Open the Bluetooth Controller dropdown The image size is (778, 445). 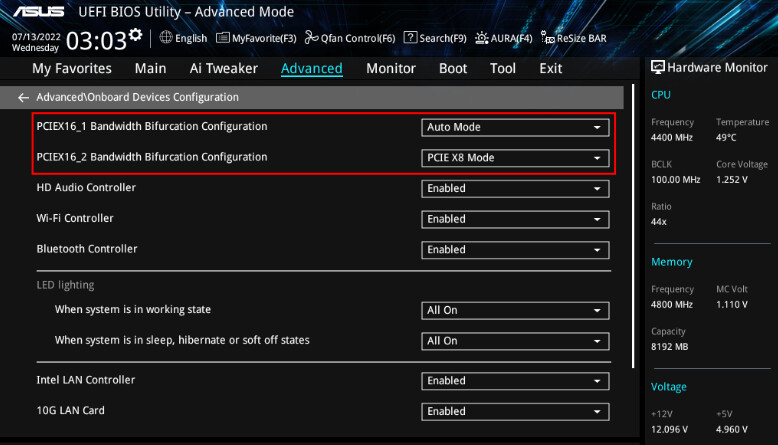click(515, 250)
